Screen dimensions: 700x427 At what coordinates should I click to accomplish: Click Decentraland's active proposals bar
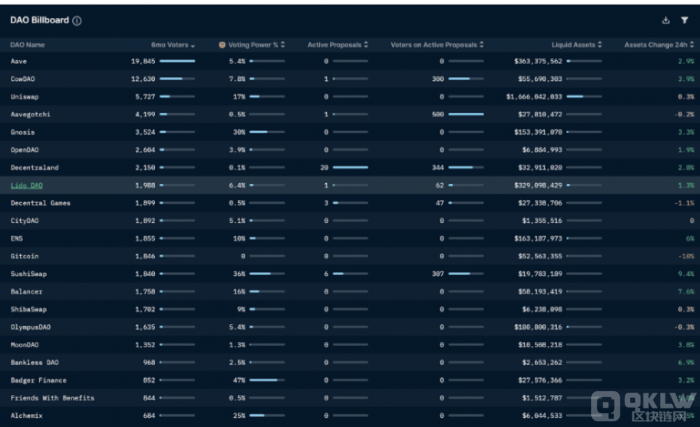(350, 167)
